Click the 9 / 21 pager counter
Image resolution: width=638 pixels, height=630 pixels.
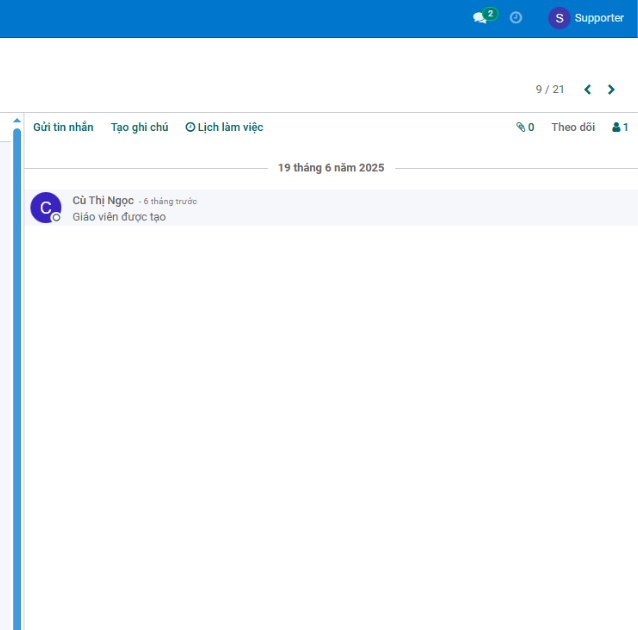coord(549,90)
